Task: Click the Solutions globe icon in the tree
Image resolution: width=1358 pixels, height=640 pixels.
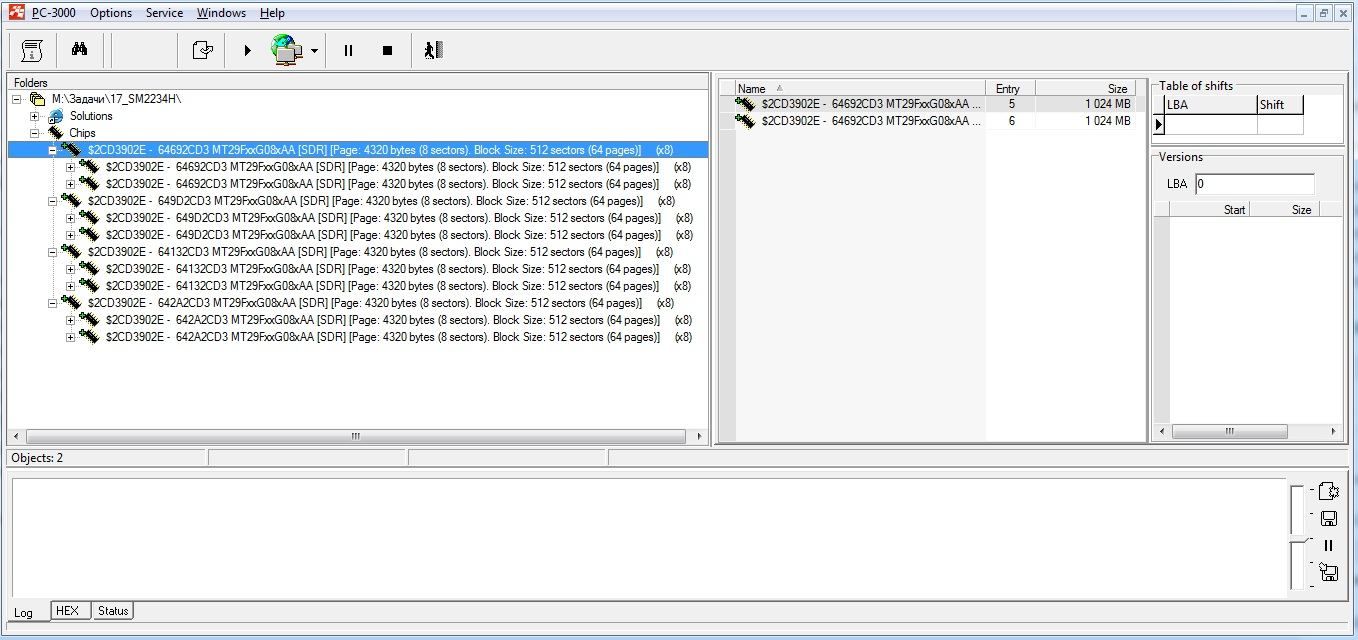Action: click(x=56, y=116)
